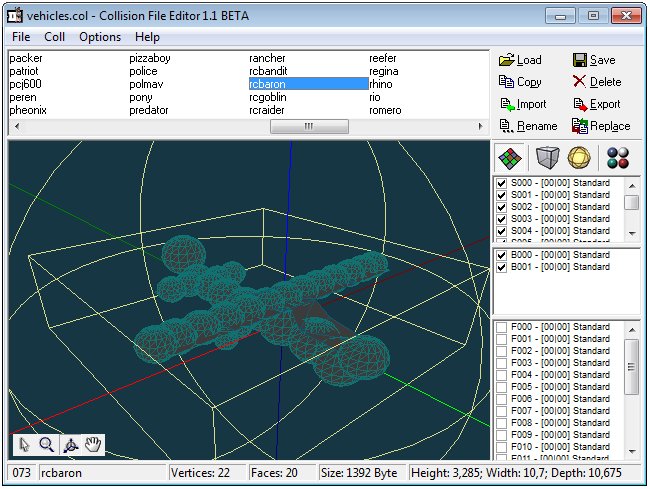Viewport: 650px width, 489px height.
Task: Click the Delete button
Action: 597,82
